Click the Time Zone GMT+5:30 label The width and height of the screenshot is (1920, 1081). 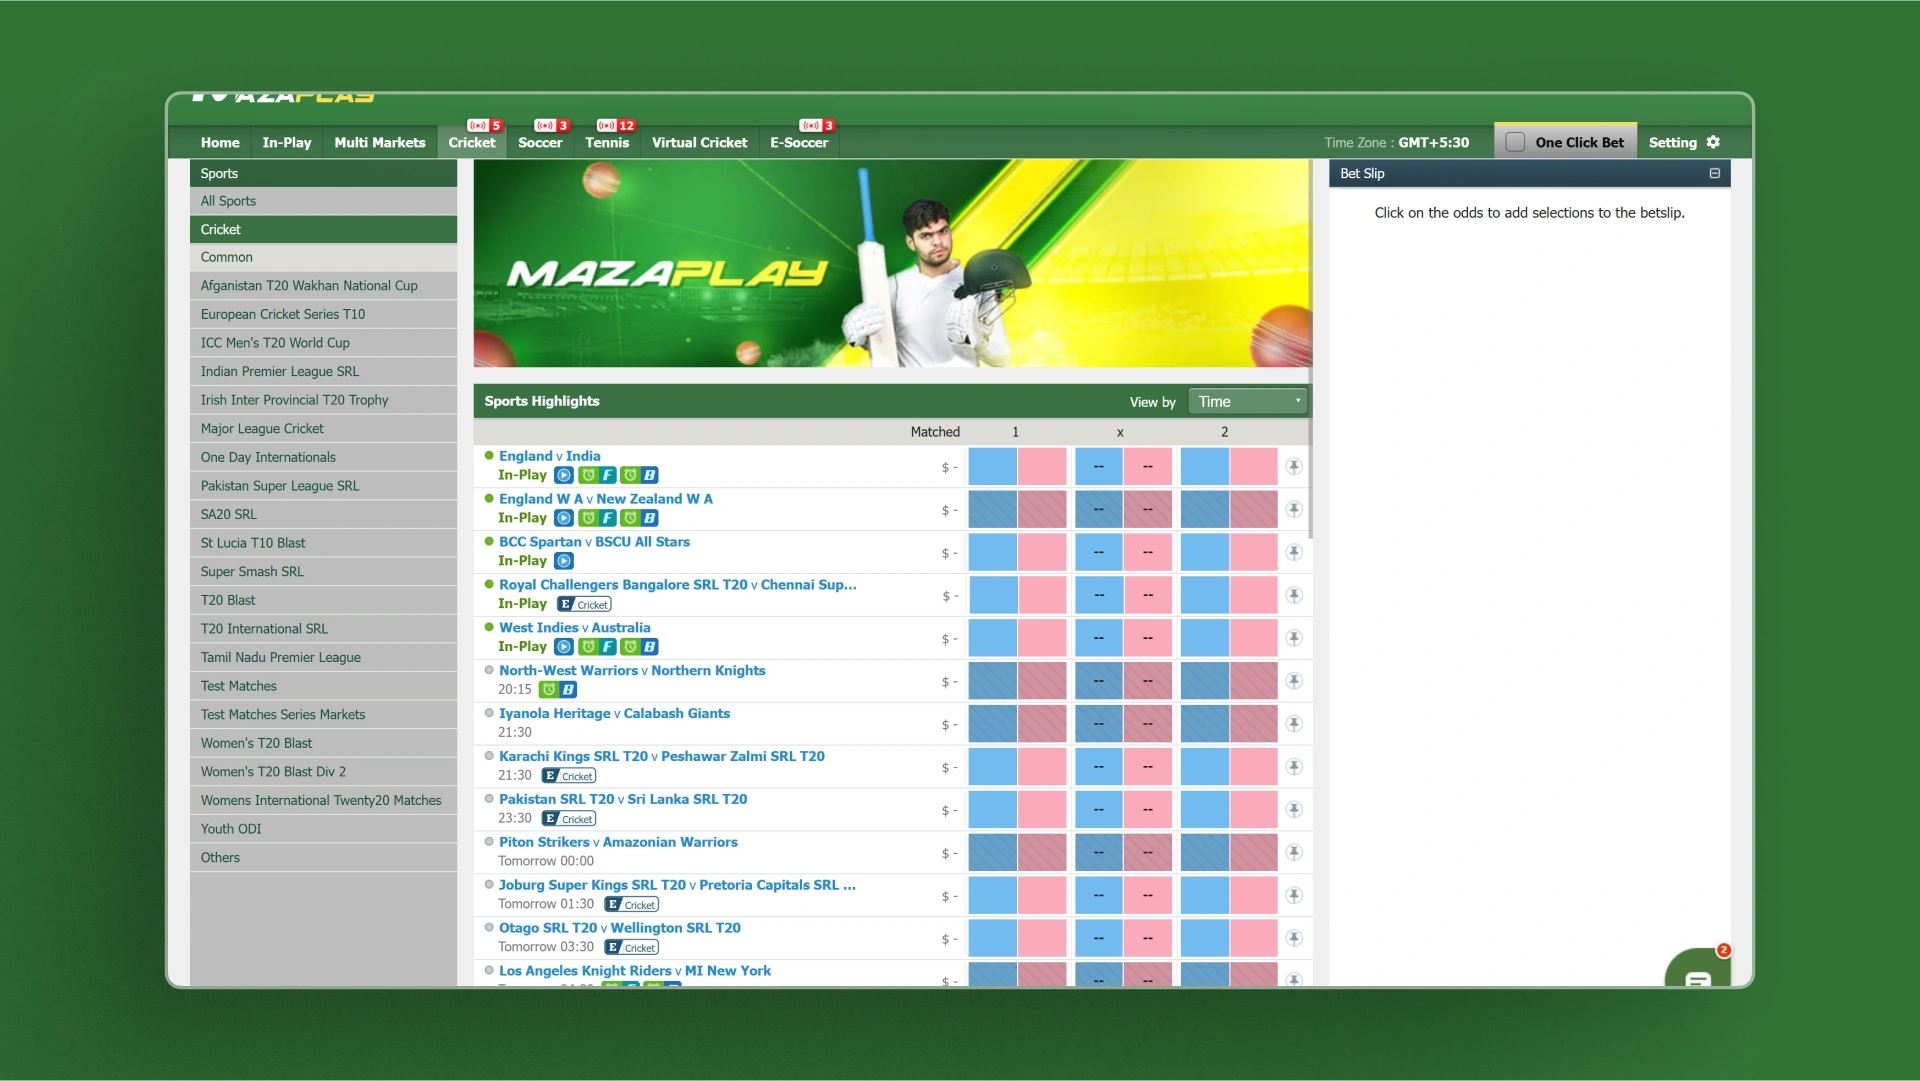pyautogui.click(x=1397, y=143)
